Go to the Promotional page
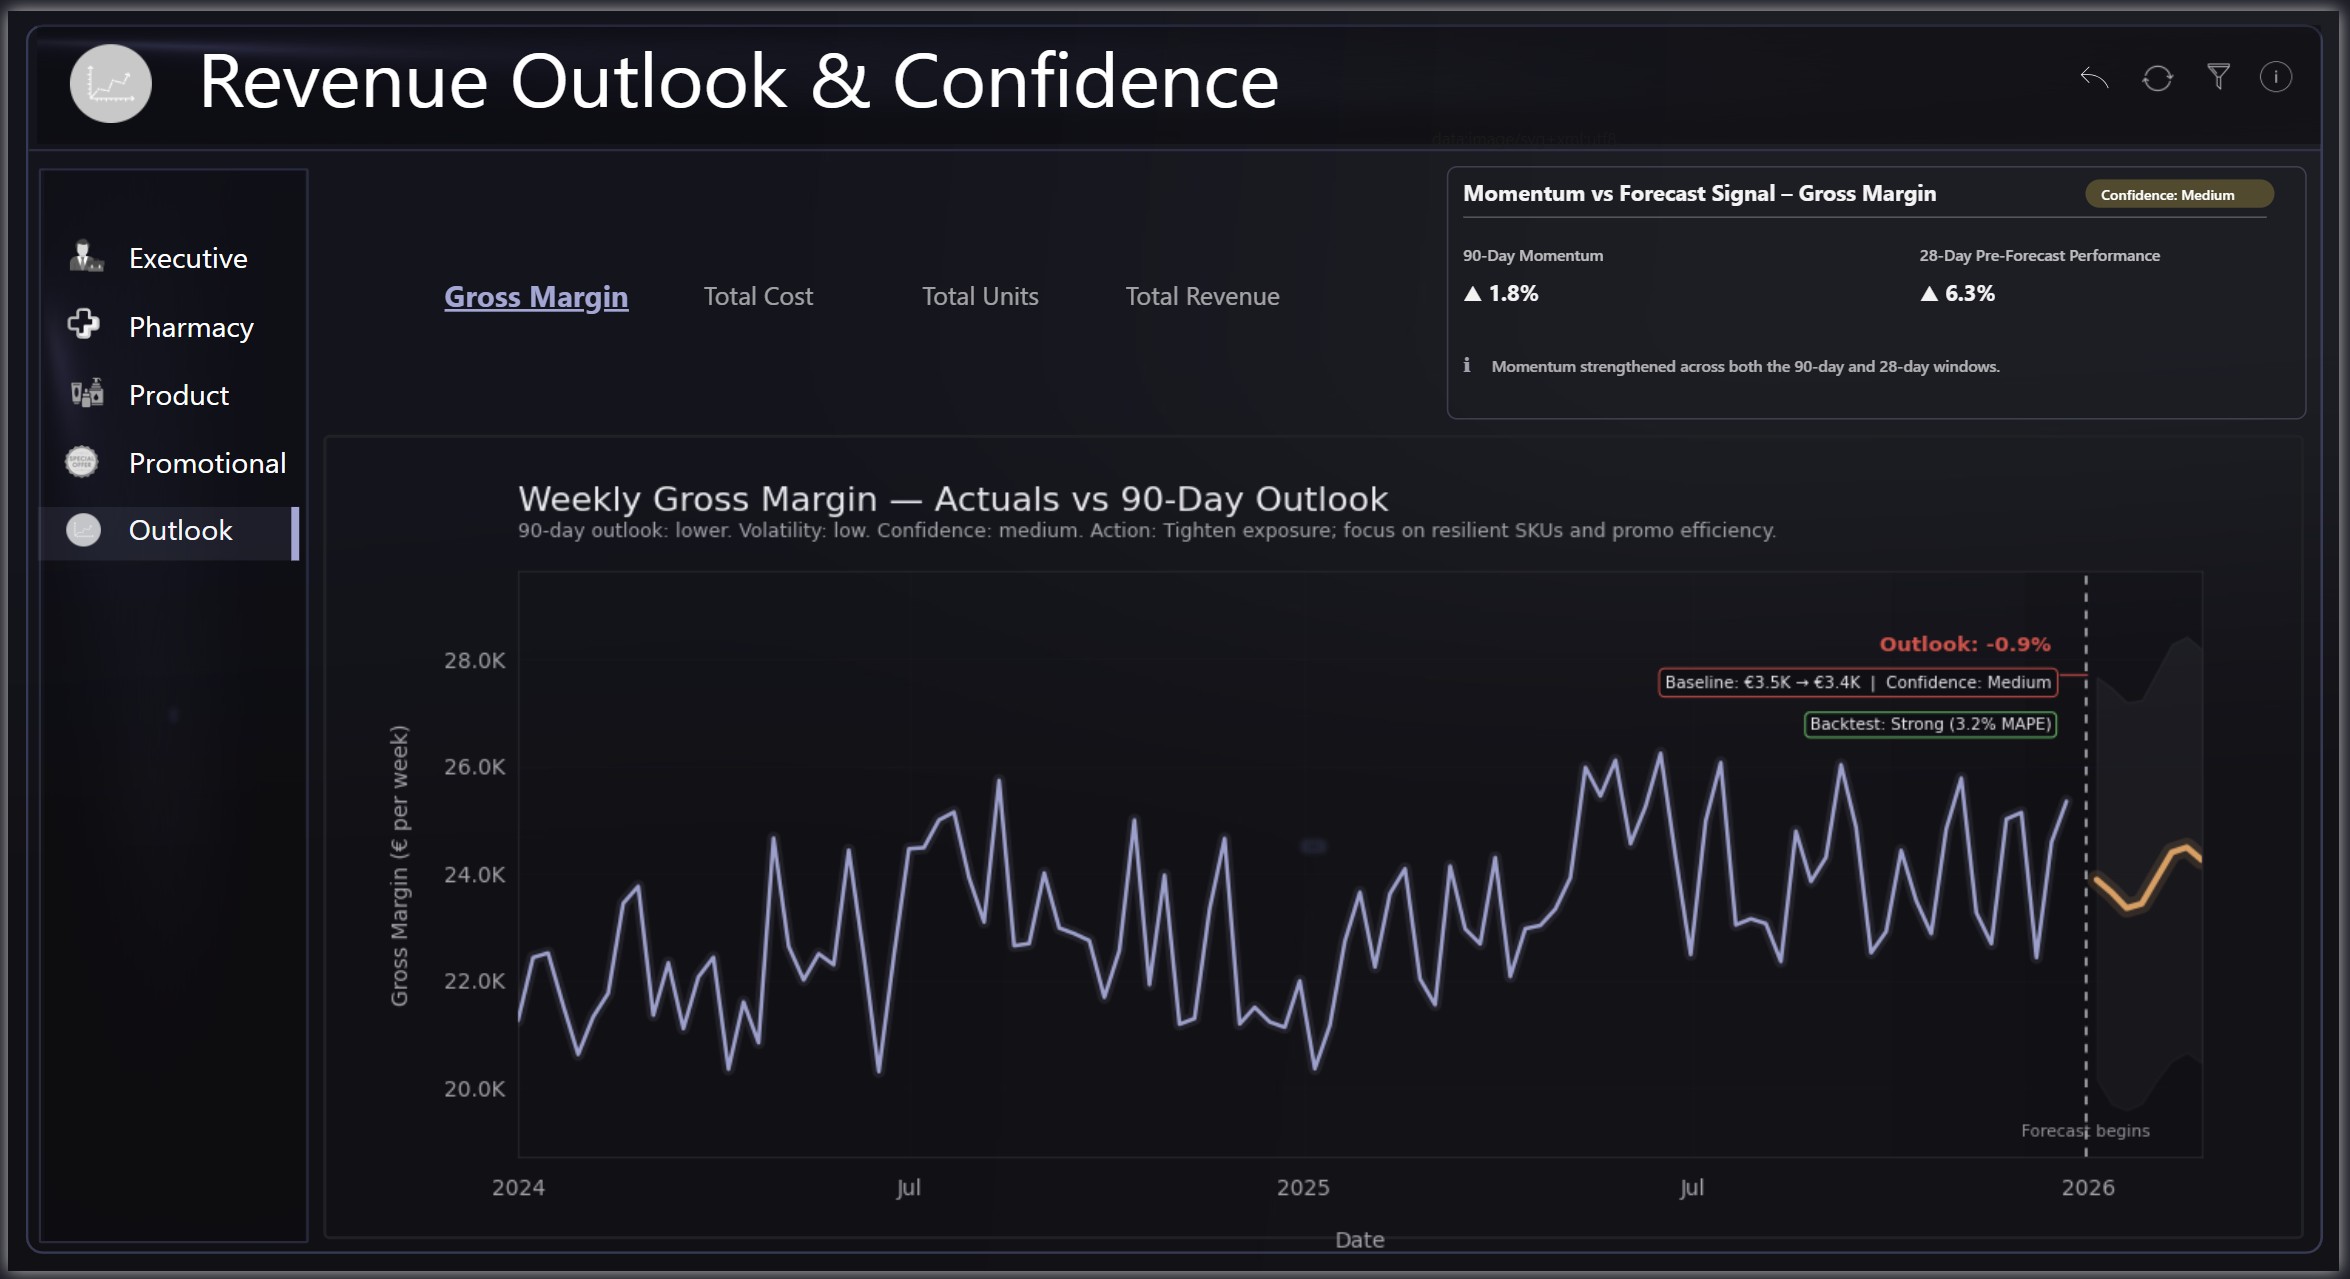The width and height of the screenshot is (2350, 1279). click(x=207, y=463)
